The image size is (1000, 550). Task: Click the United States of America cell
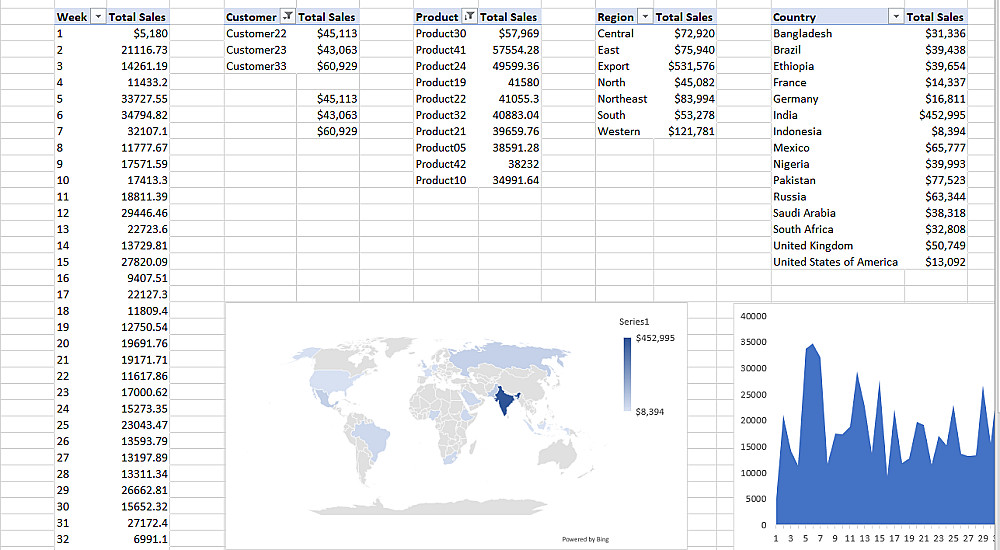click(x=835, y=262)
